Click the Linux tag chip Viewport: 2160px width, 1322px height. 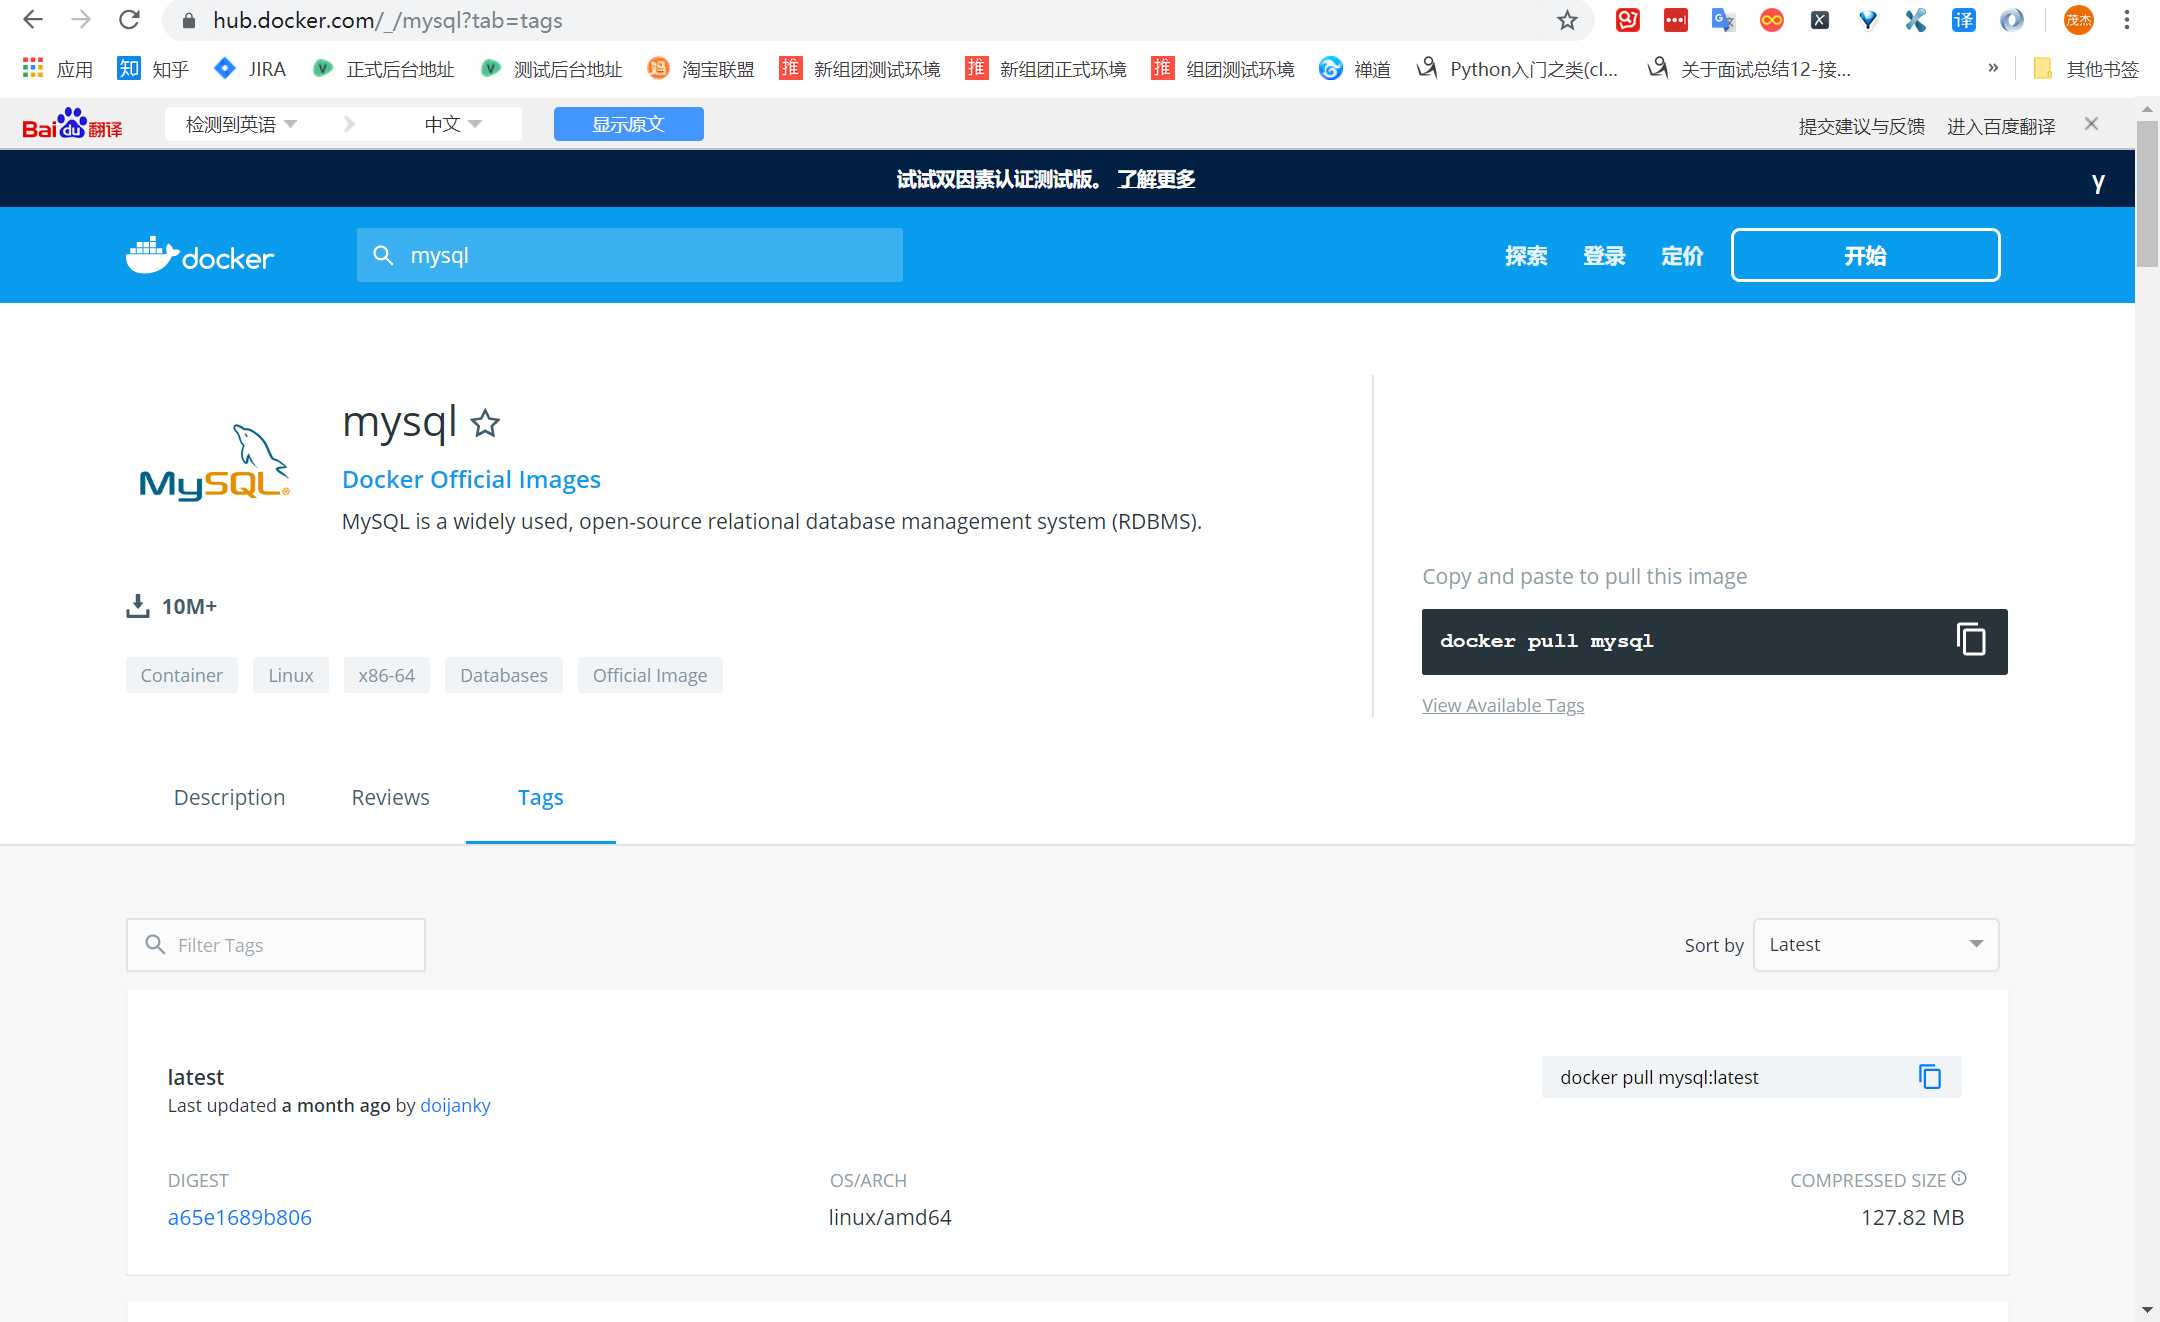point(291,675)
